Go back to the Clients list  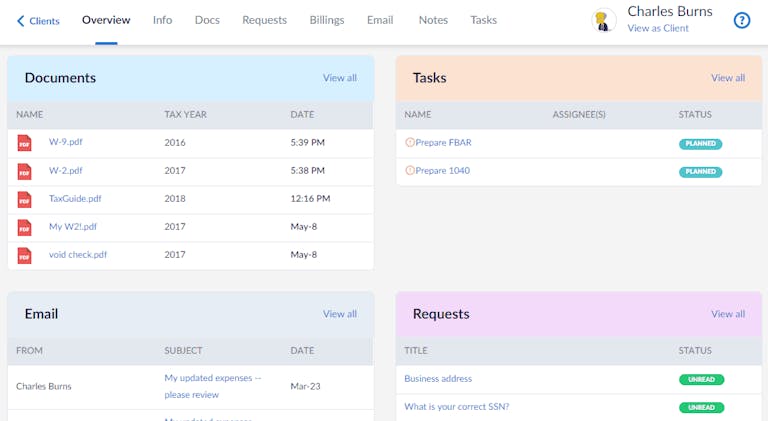(x=38, y=21)
